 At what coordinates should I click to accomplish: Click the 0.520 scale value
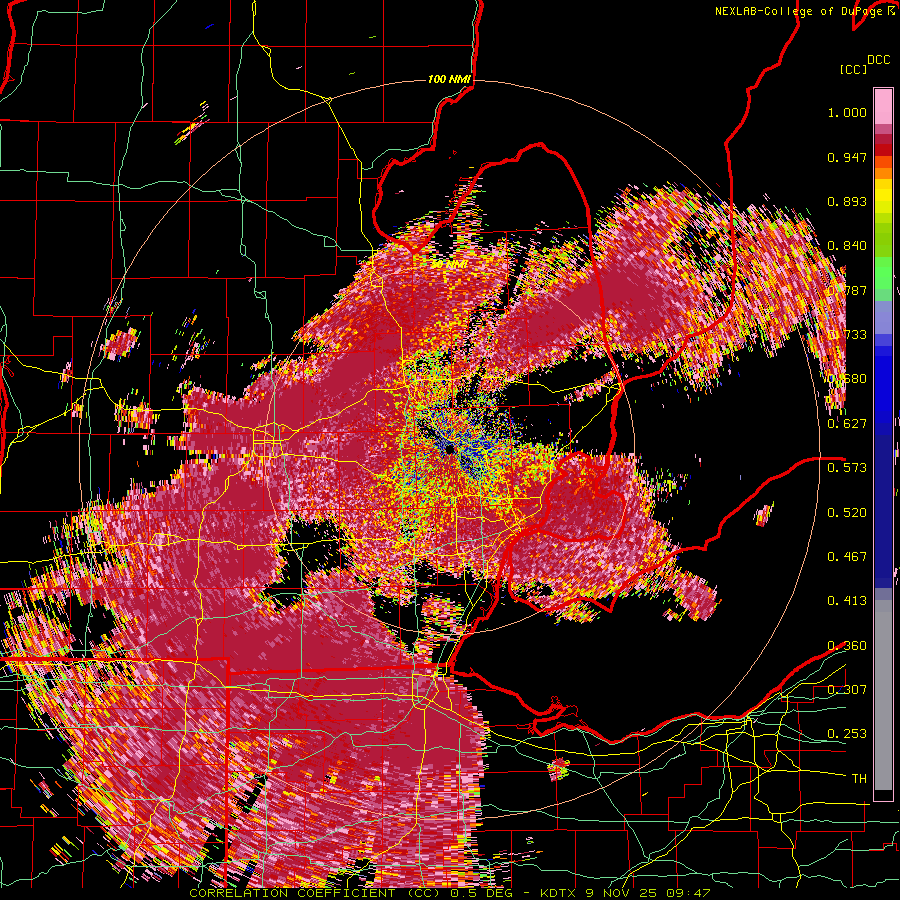[x=847, y=512]
